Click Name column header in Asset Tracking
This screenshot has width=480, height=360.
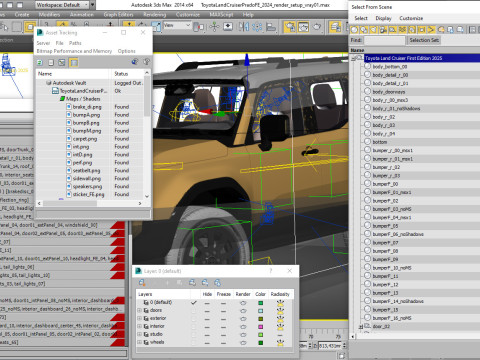pos(72,74)
